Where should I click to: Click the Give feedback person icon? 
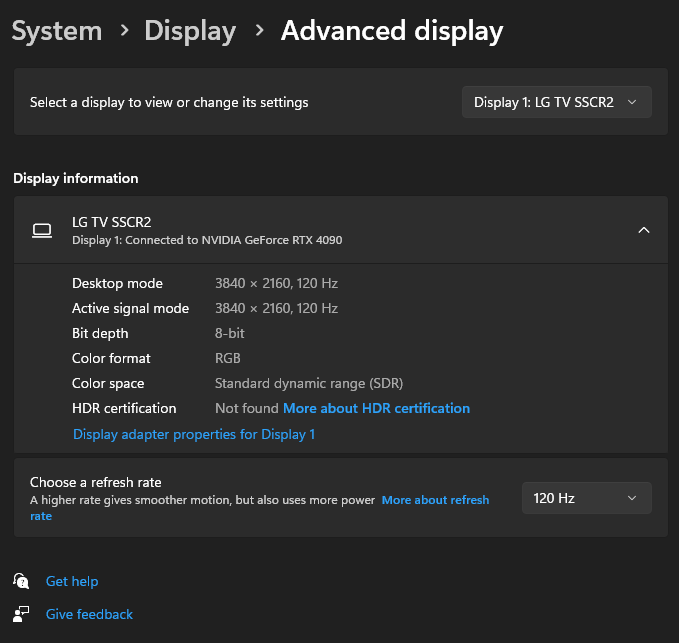click(21, 614)
